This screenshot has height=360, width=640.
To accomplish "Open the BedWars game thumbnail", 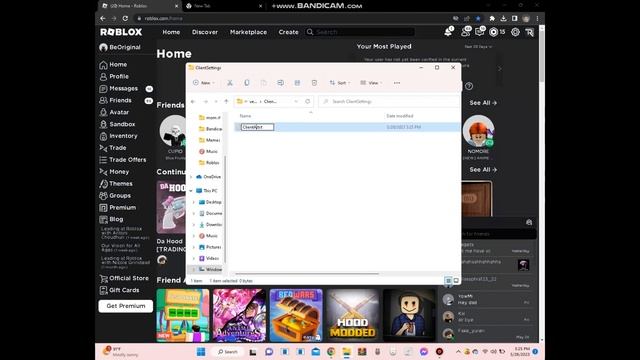I will click(x=296, y=315).
